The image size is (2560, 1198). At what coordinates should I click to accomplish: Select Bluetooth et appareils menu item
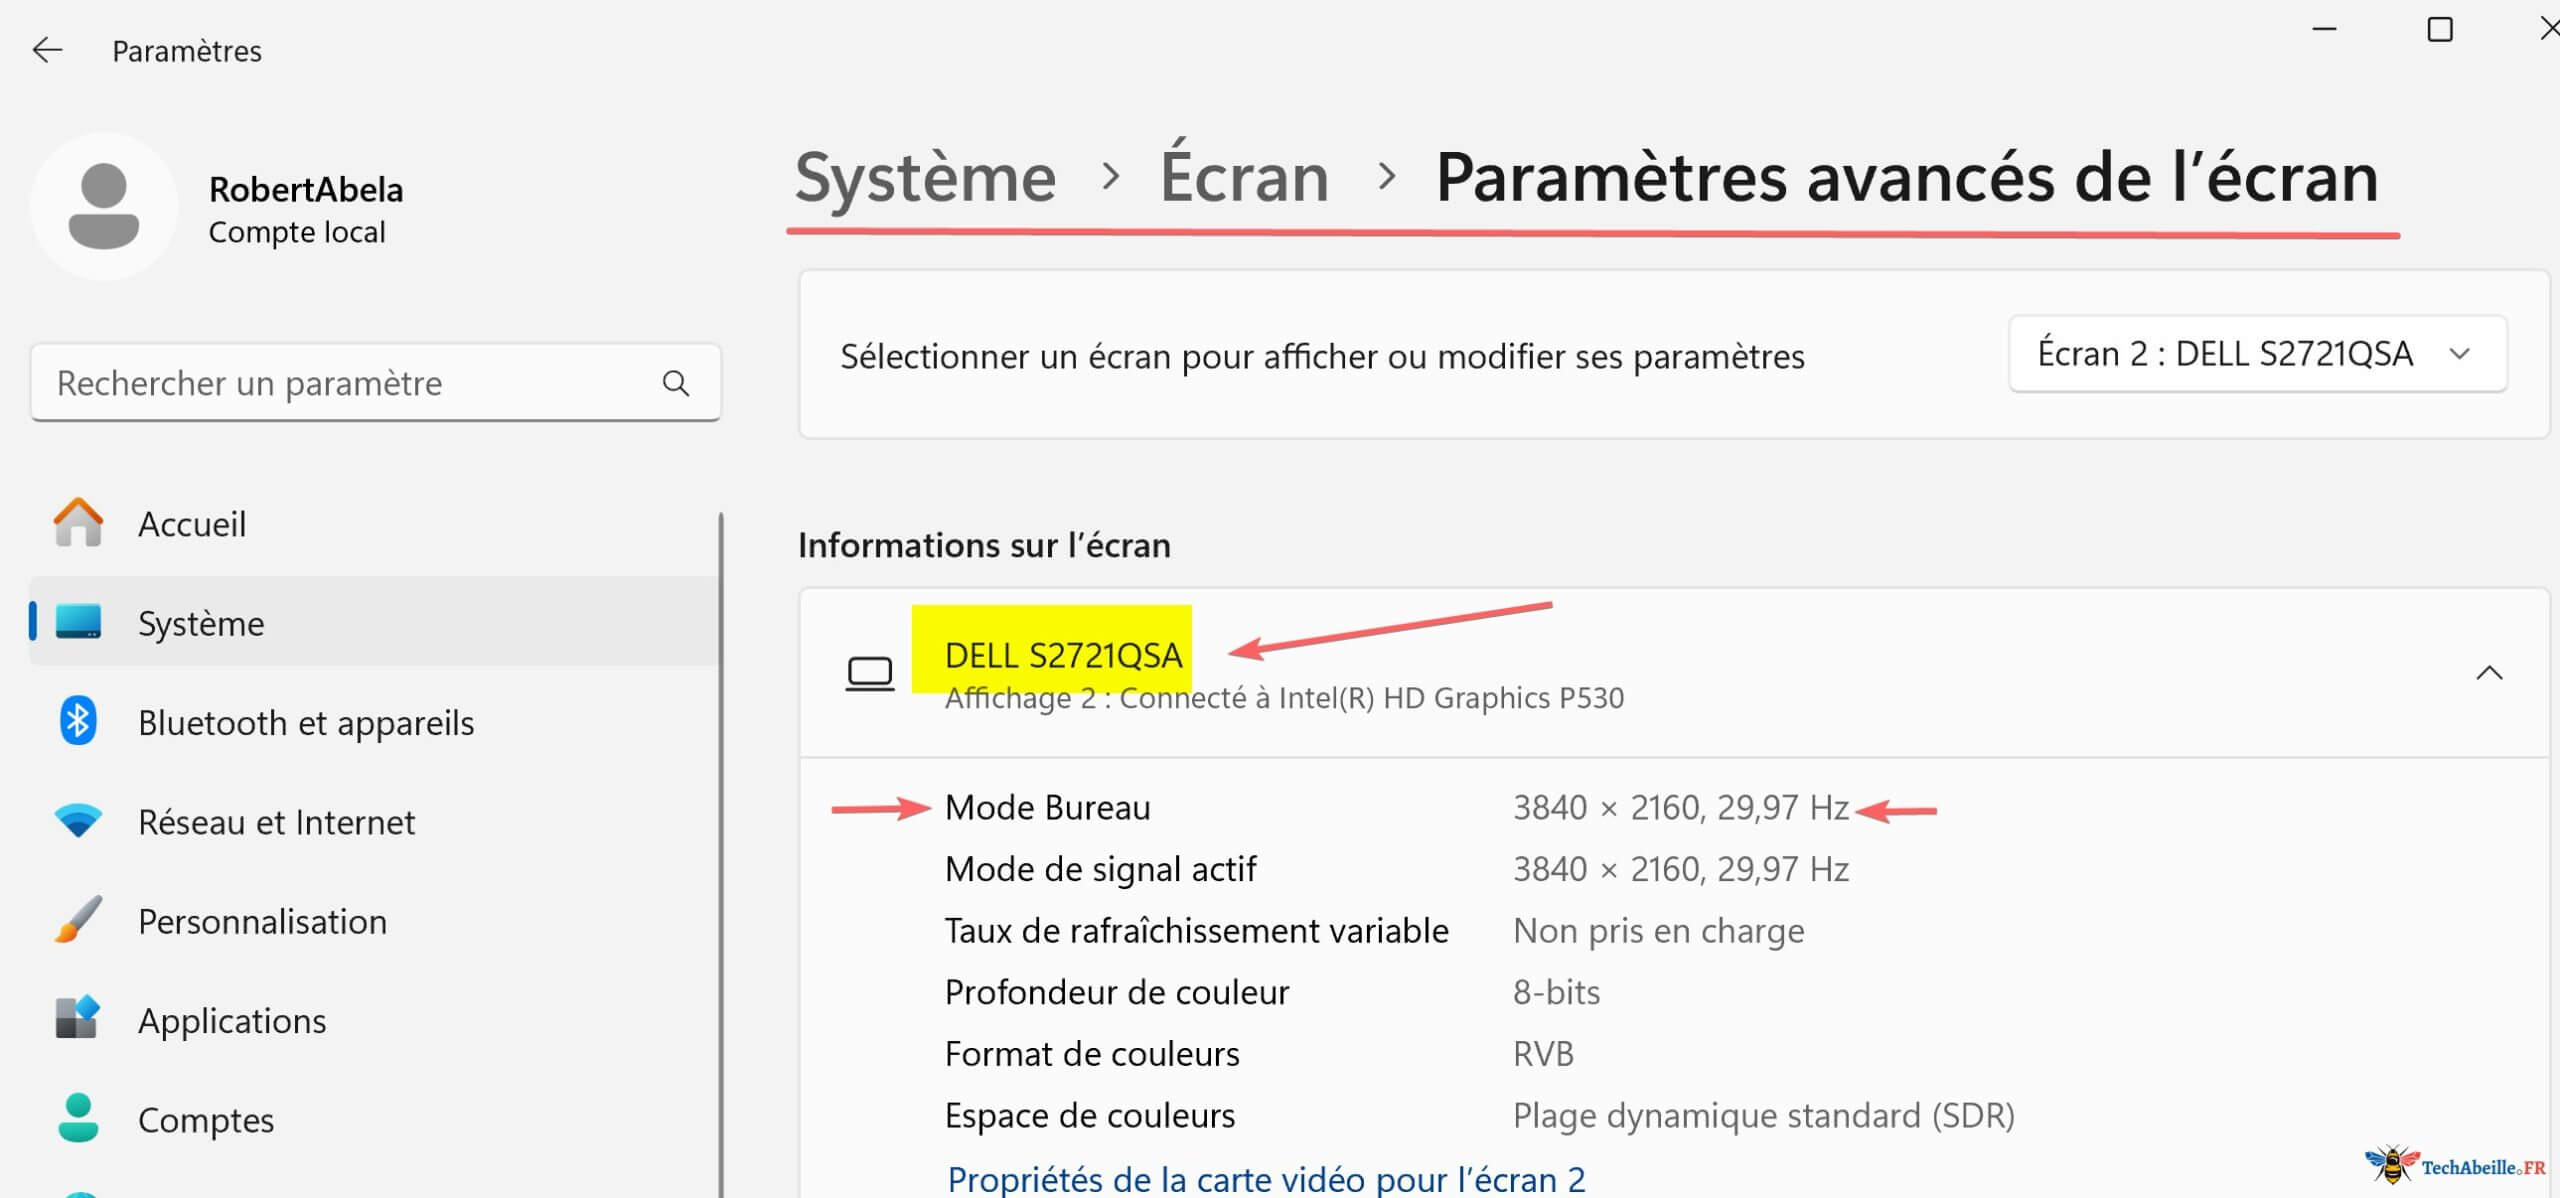click(x=306, y=722)
